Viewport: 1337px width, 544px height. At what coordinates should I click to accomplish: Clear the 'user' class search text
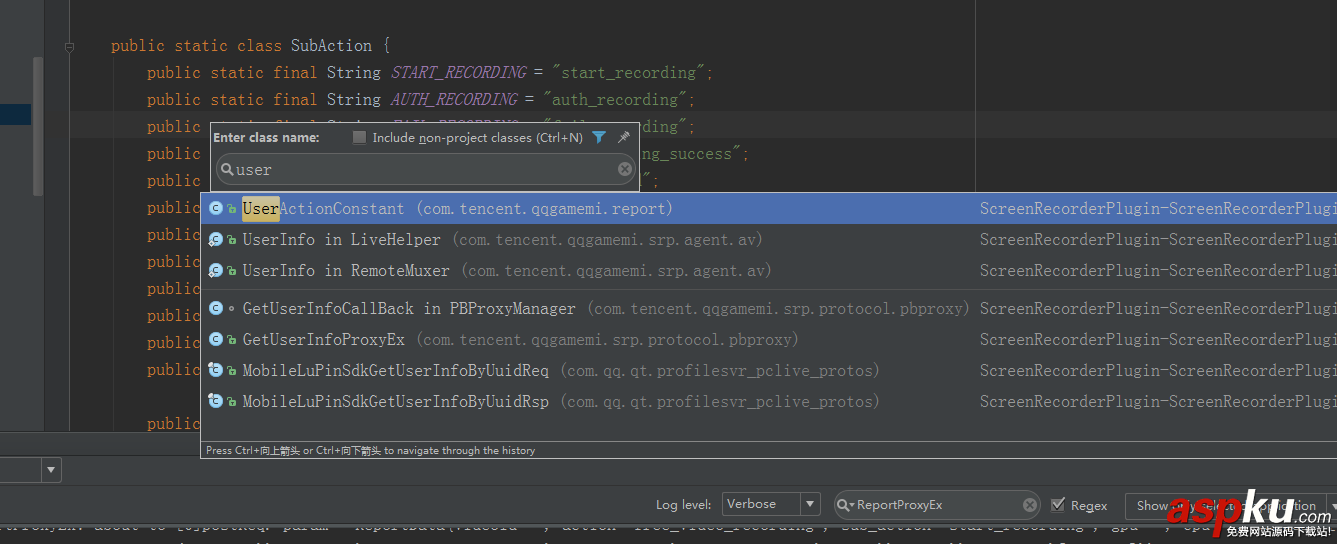tap(625, 169)
